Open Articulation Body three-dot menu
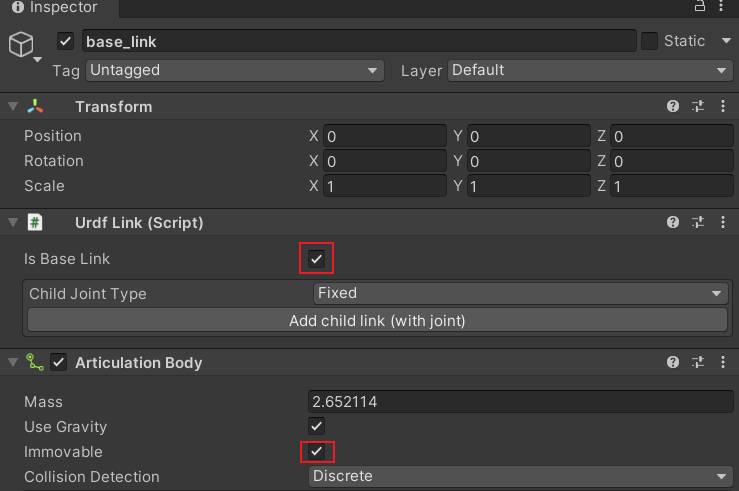The width and height of the screenshot is (739, 491). tap(723, 362)
